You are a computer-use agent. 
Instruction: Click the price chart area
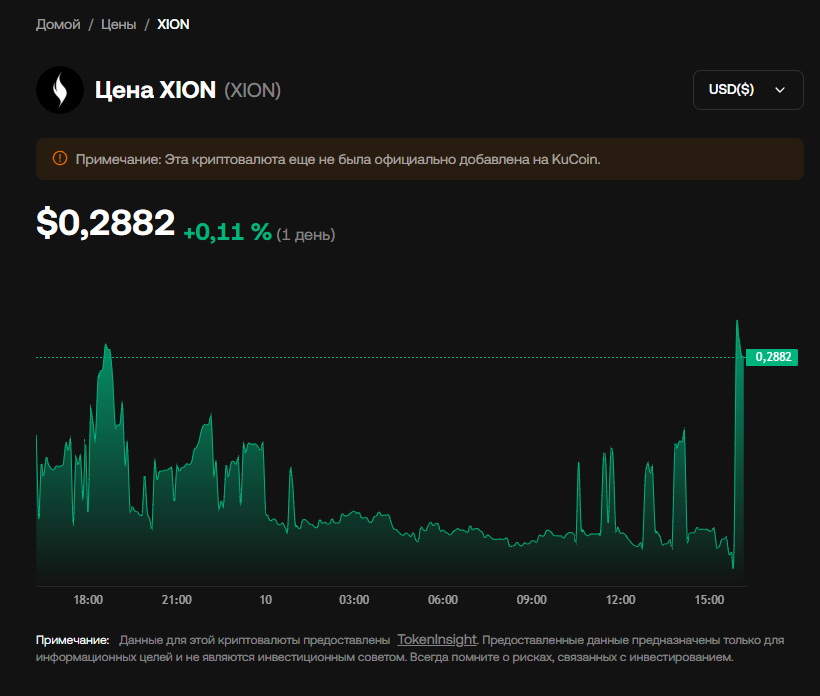click(391, 452)
